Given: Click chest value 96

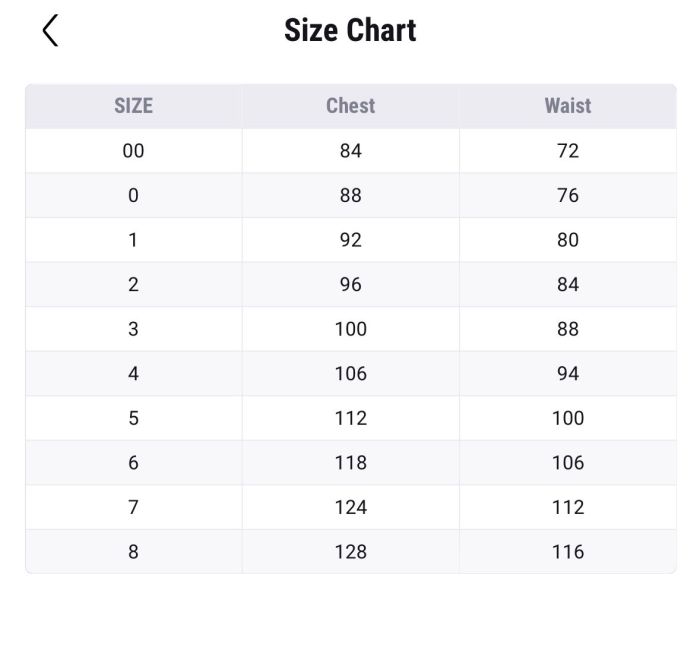Looking at the screenshot, I should 350,285.
